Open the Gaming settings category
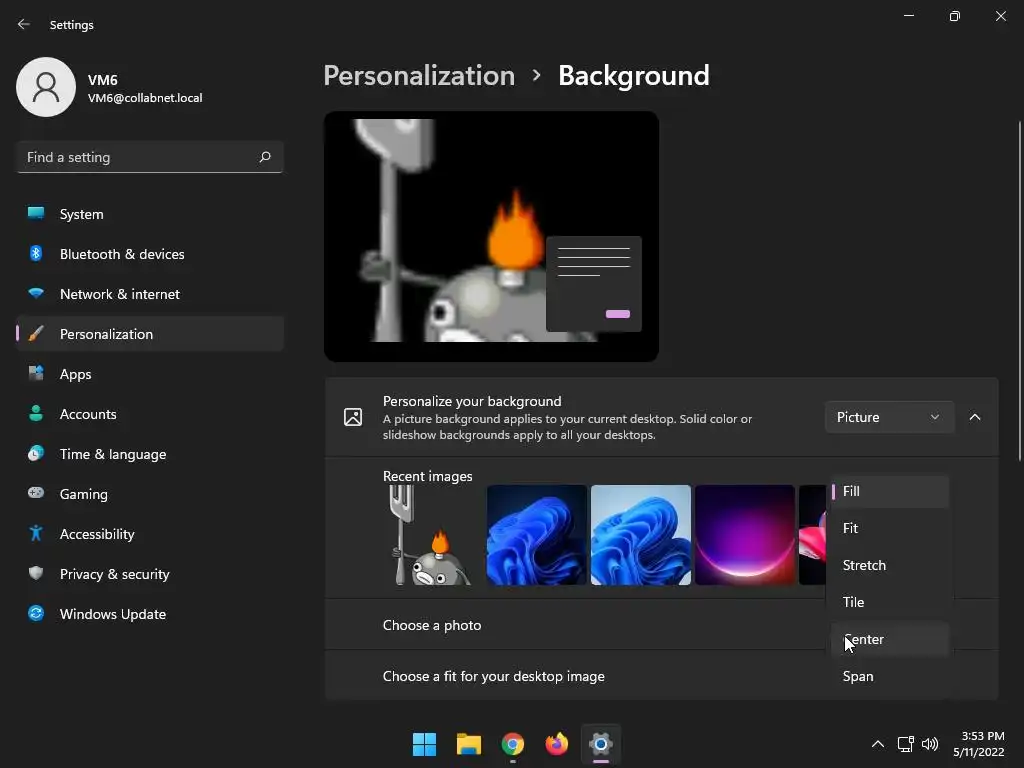The width and height of the screenshot is (1024, 768). coord(150,494)
